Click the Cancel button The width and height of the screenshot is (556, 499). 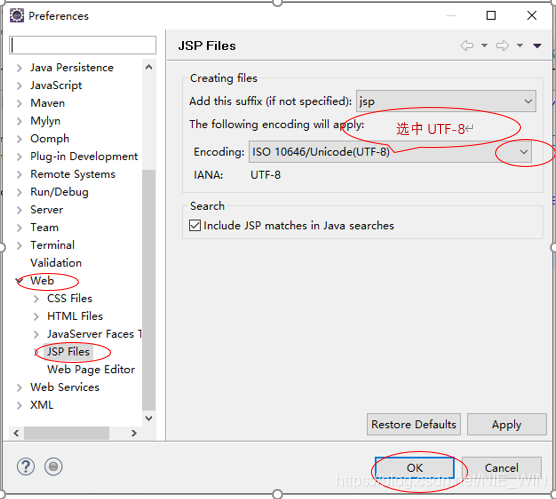click(x=502, y=468)
